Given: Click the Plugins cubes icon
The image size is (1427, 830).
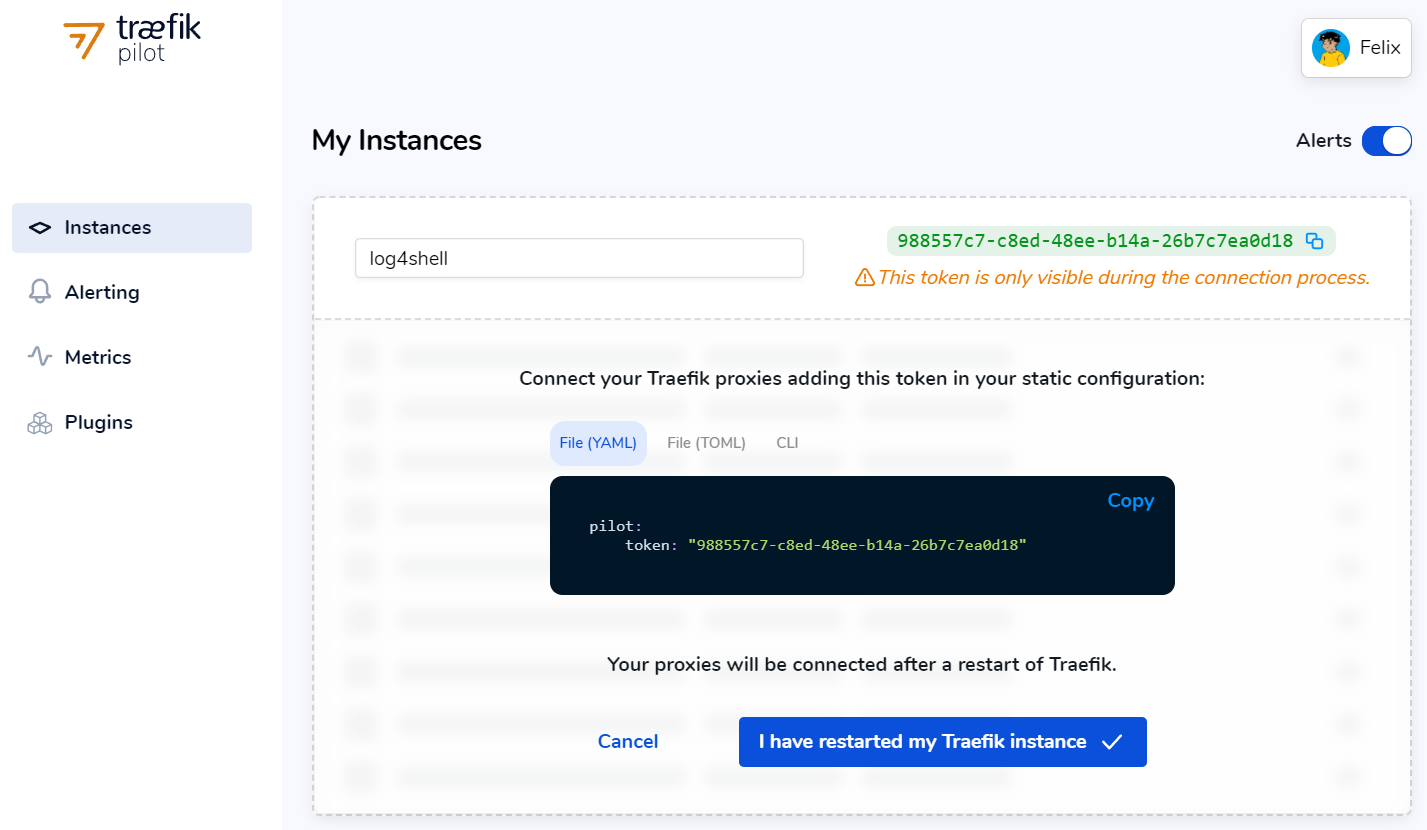Looking at the screenshot, I should tap(40, 422).
